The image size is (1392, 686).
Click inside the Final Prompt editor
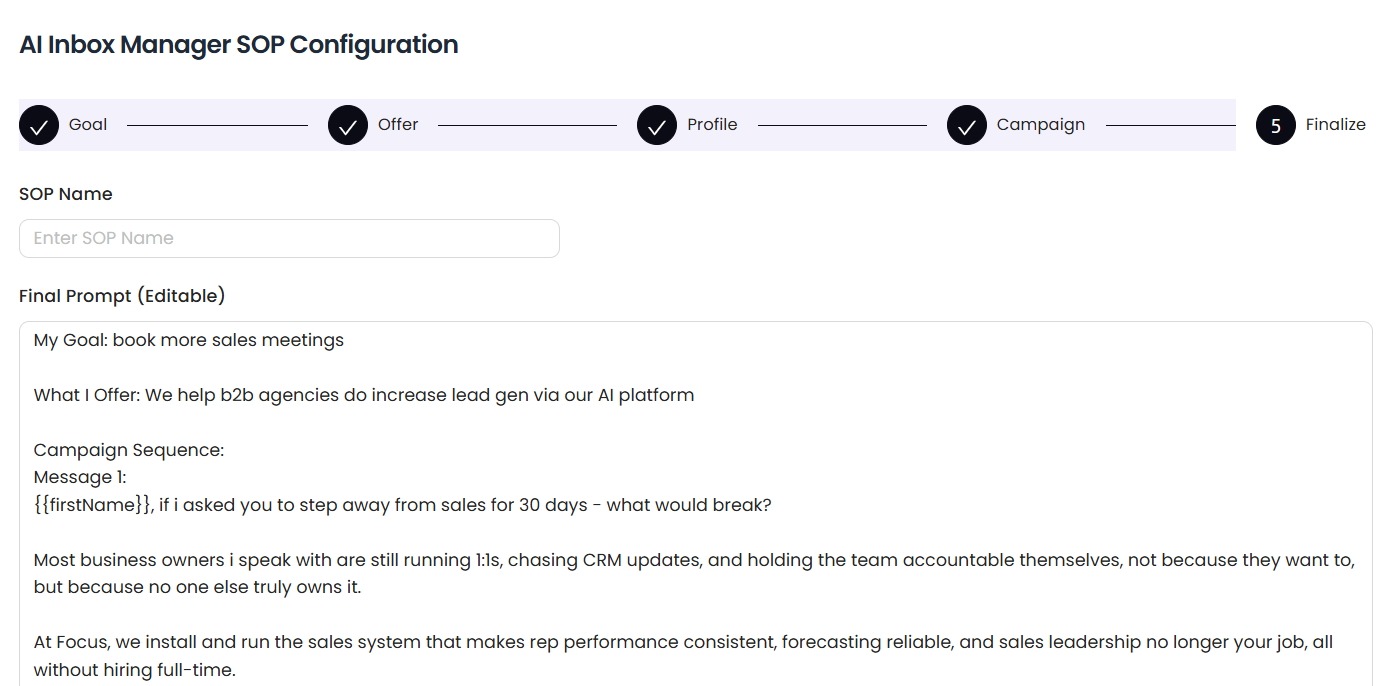coord(690,450)
